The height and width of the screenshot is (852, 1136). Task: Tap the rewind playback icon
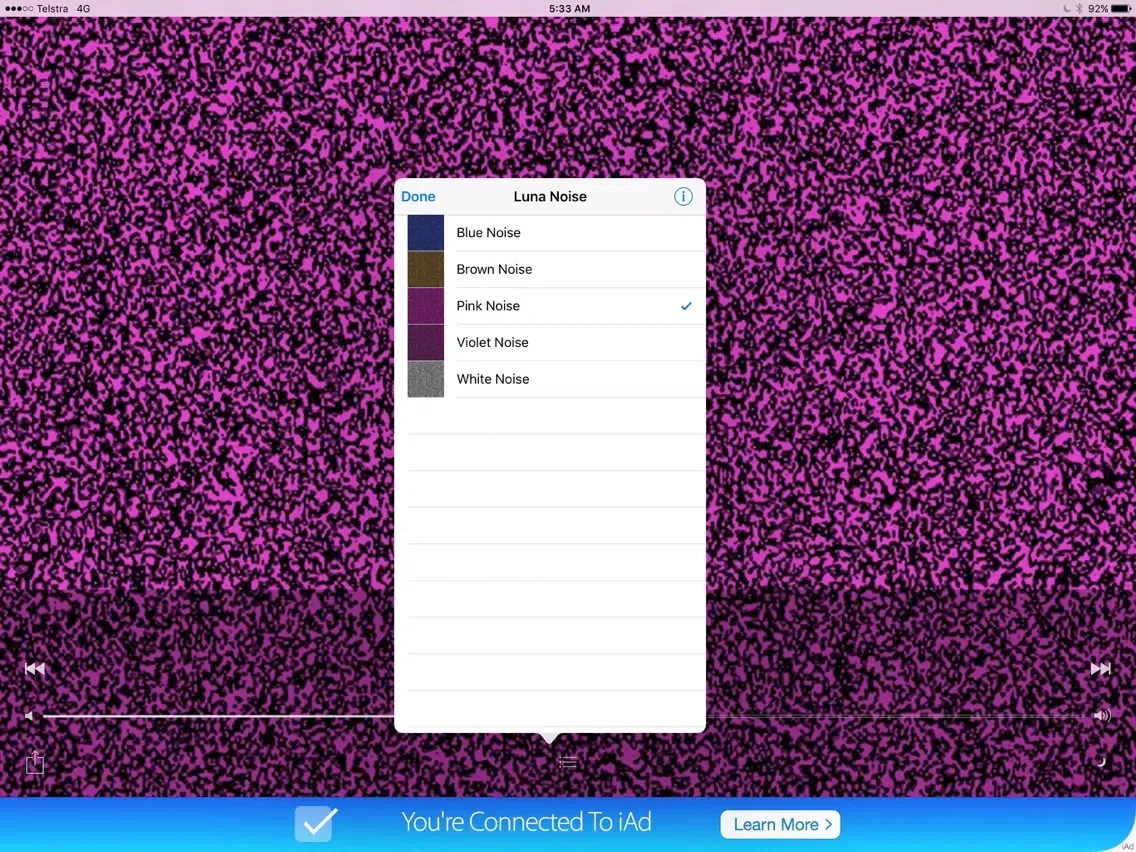click(35, 668)
